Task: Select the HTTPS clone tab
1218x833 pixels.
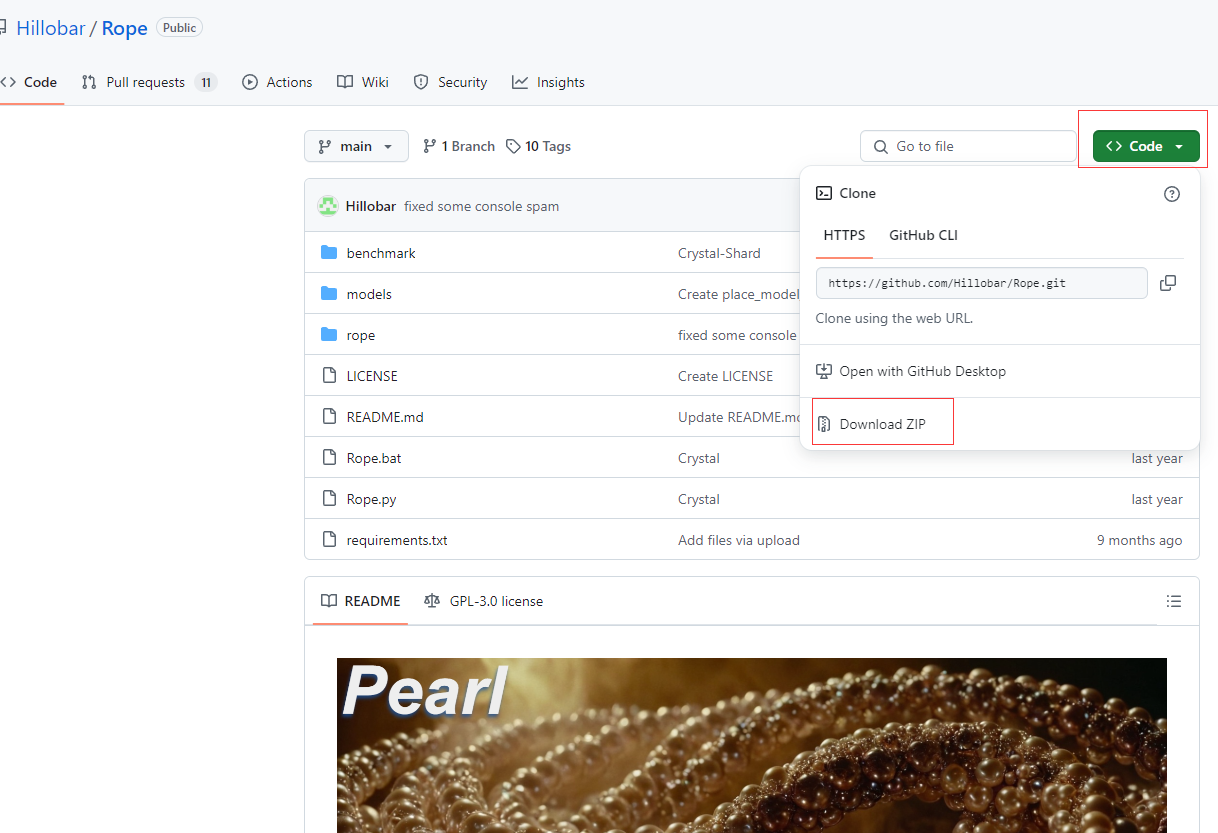Action: coord(844,235)
